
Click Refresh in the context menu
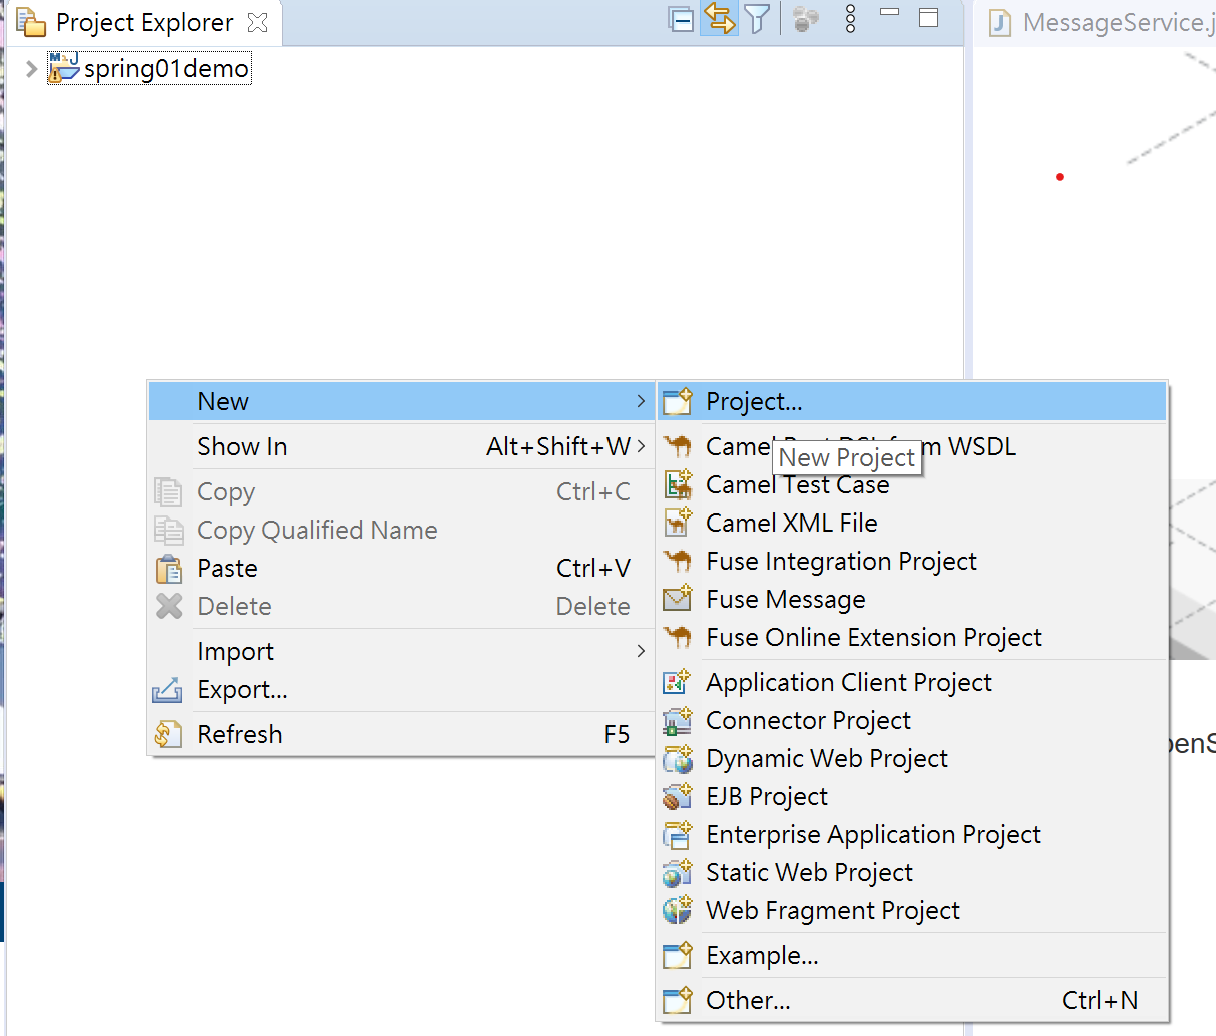(x=240, y=735)
